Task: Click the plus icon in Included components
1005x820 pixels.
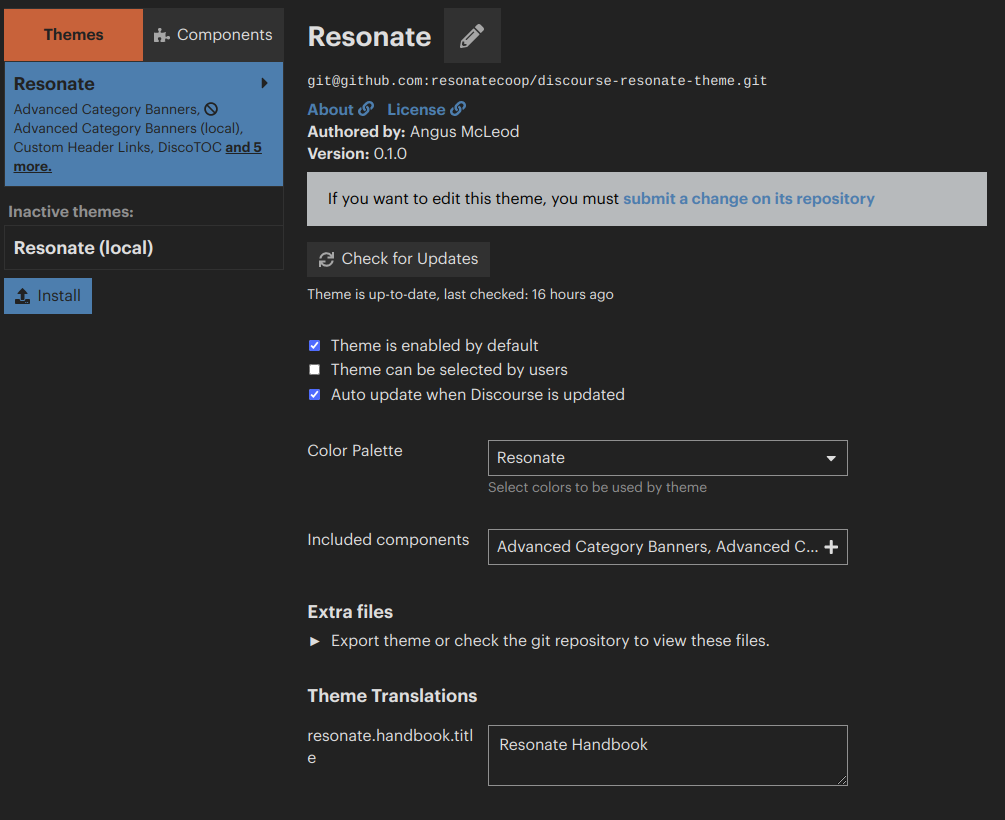Action: pyautogui.click(x=831, y=547)
